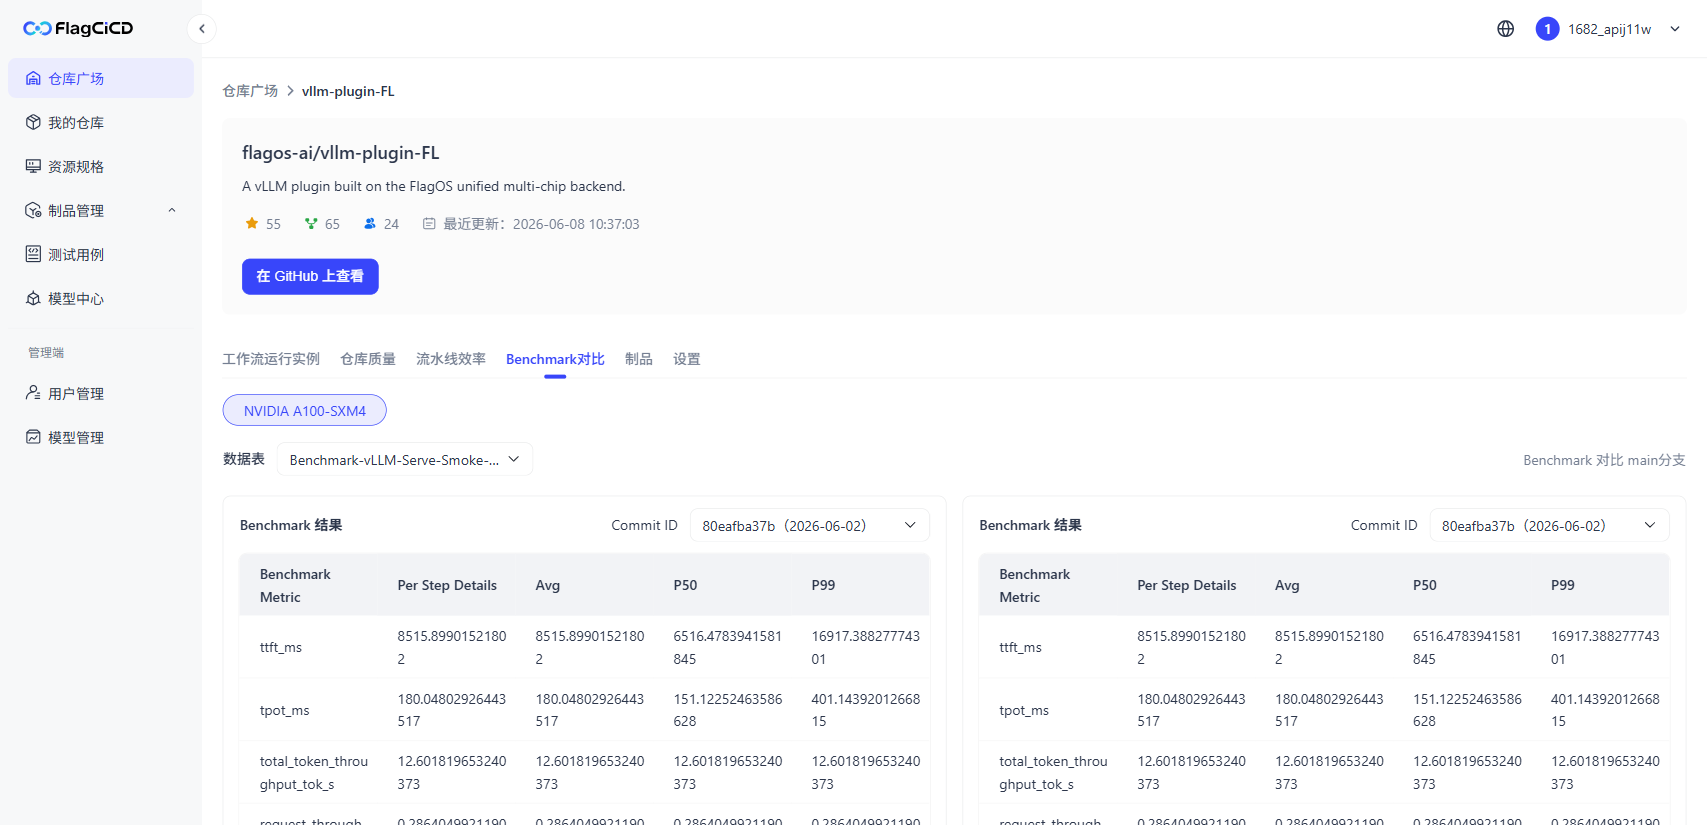Click tpot_ms metric in left table

[x=285, y=710]
